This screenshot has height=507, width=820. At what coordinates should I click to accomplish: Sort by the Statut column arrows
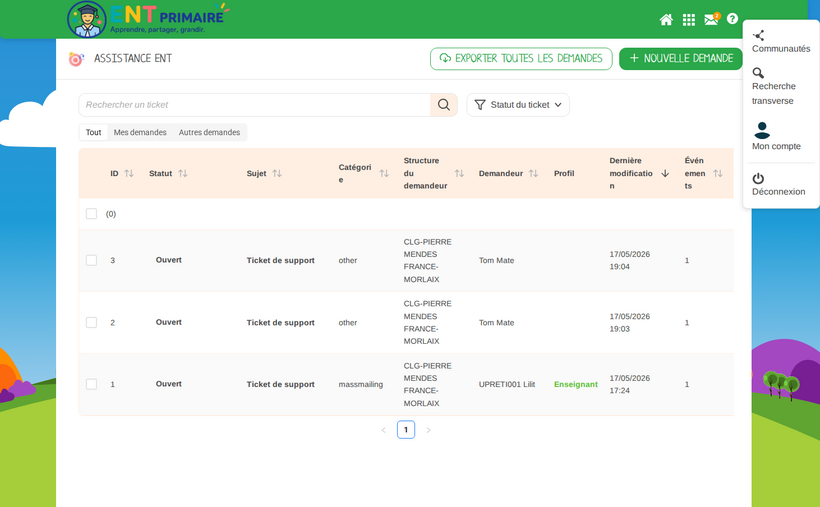click(x=183, y=173)
